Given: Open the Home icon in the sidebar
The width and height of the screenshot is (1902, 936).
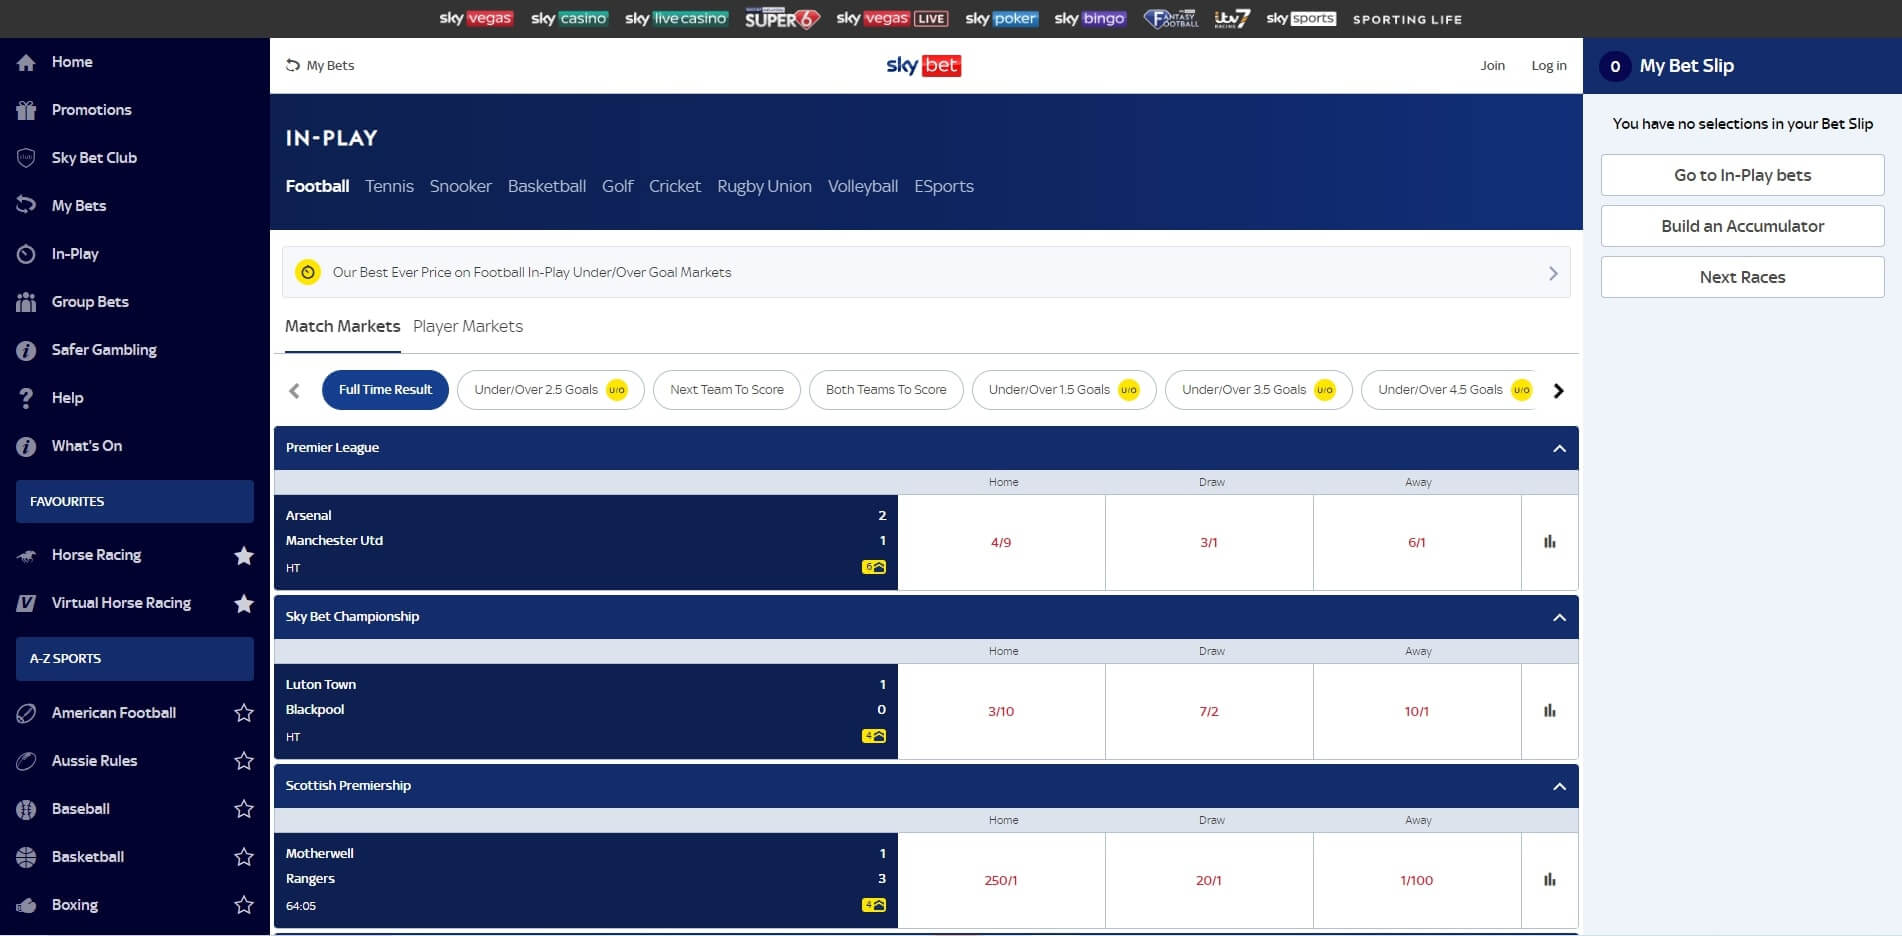Looking at the screenshot, I should tap(26, 62).
